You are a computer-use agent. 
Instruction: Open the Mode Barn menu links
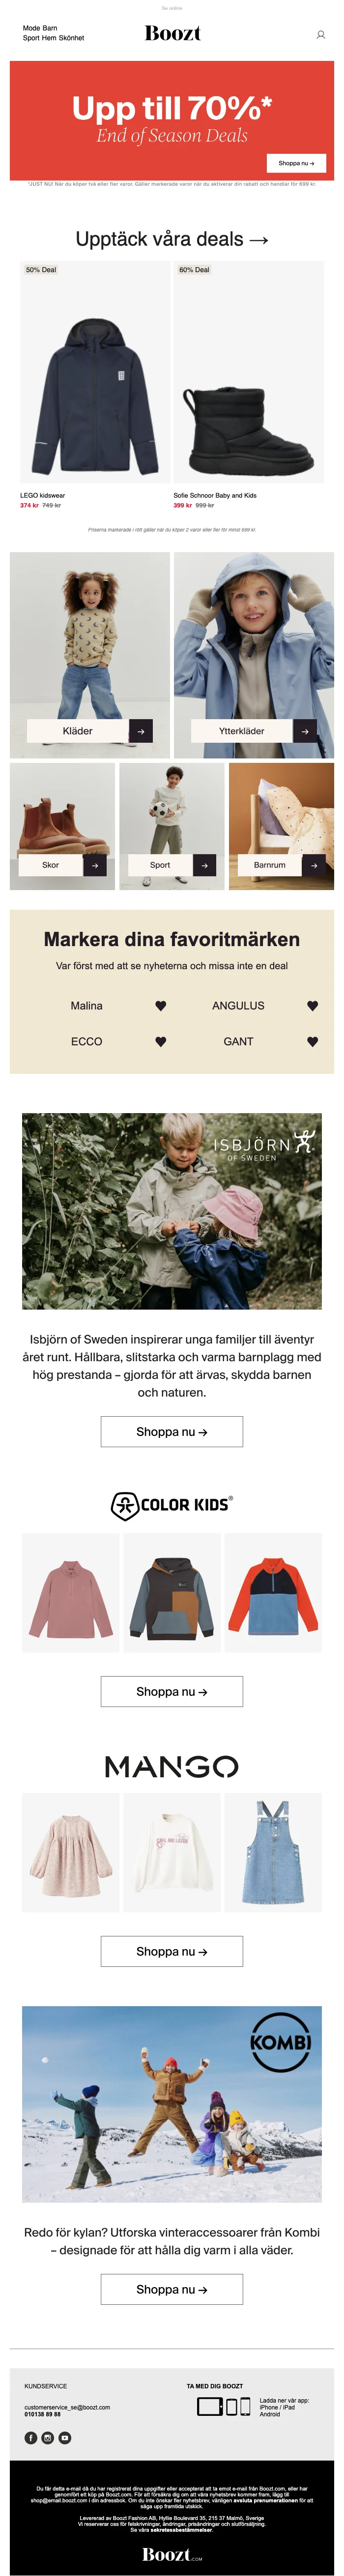[40, 28]
